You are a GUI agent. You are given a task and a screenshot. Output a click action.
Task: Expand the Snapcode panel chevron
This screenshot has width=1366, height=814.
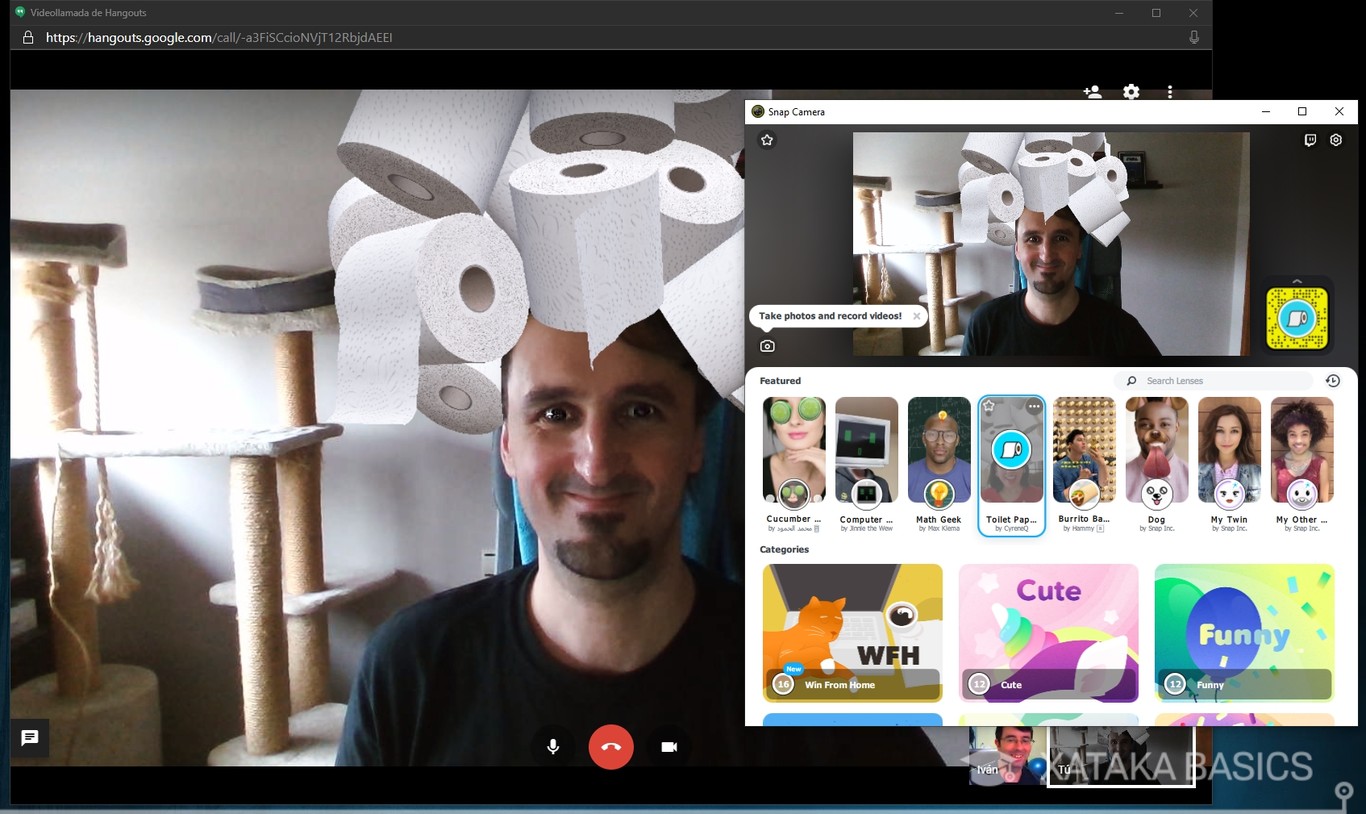tap(1297, 282)
